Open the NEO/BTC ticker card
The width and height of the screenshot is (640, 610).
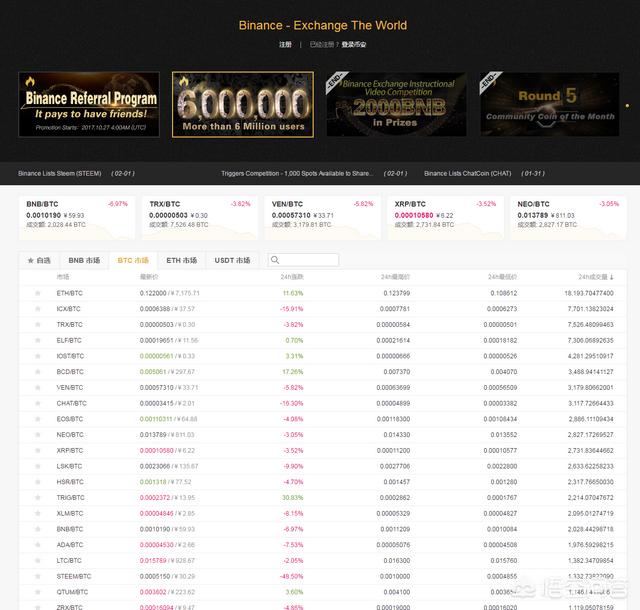click(x=568, y=218)
